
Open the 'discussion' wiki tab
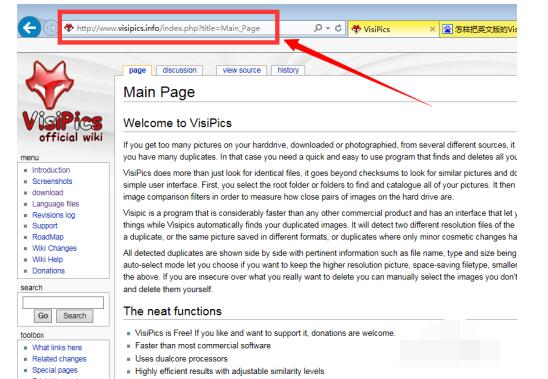[x=179, y=70]
